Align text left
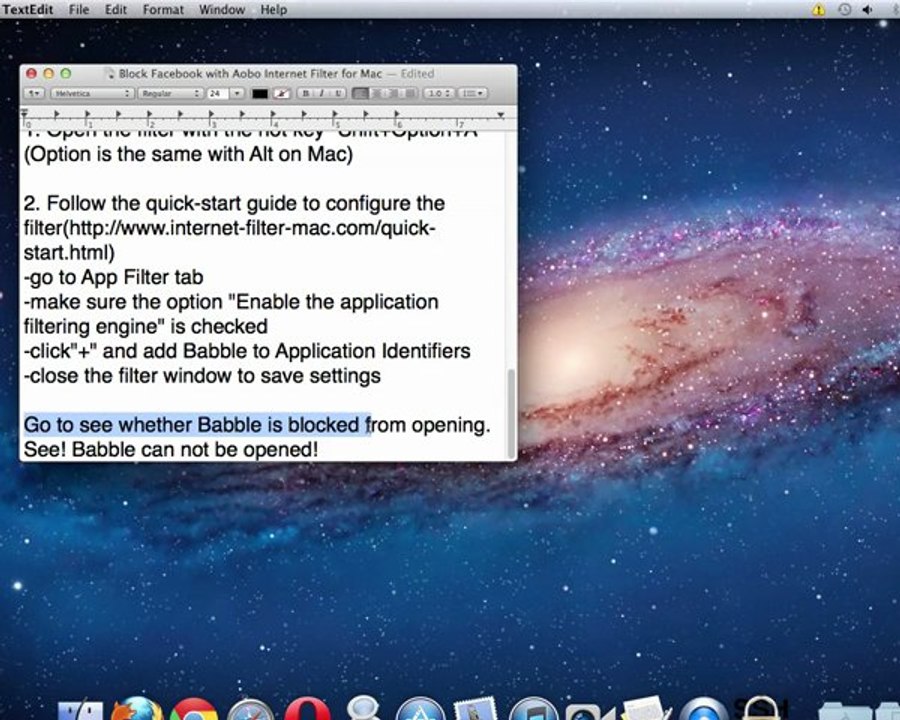900x720 pixels. click(x=360, y=93)
